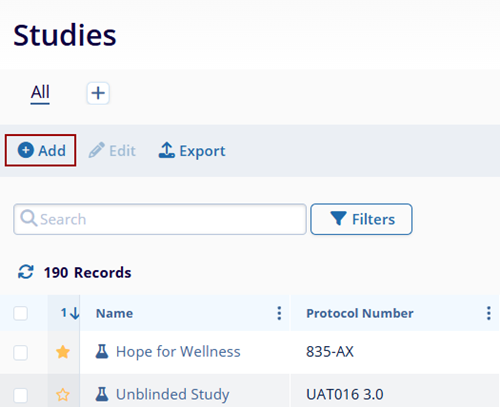The height and width of the screenshot is (407, 500).
Task: Click the plus circle icon in Add
Action: [26, 150]
